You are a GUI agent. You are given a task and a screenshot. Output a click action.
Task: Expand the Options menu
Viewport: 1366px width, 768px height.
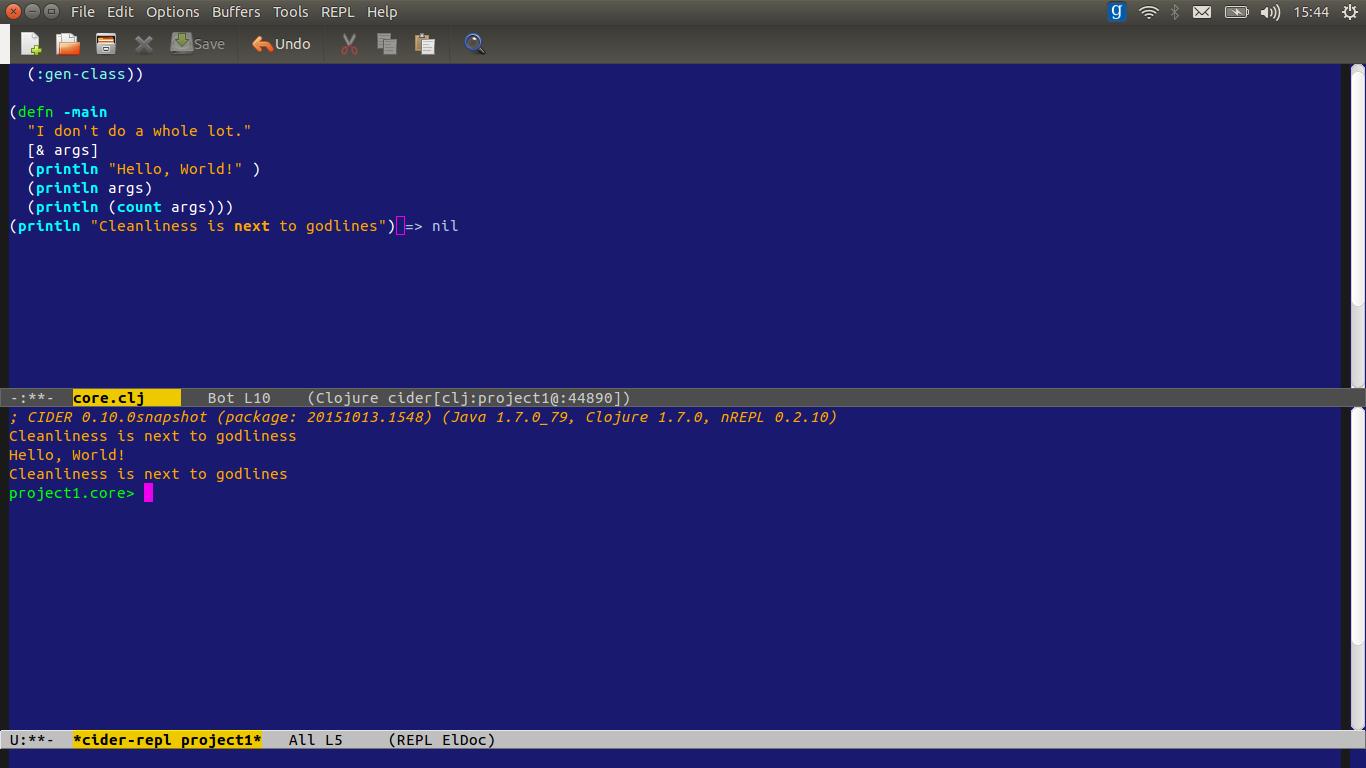click(x=173, y=12)
